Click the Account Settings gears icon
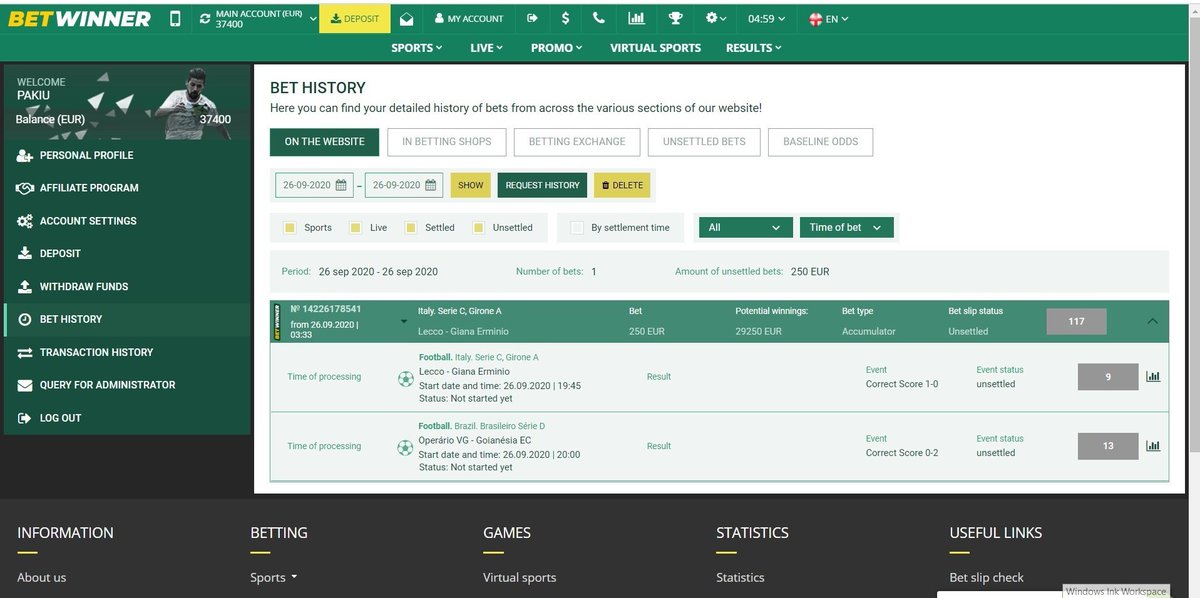Image resolution: width=1200 pixels, height=598 pixels. coord(25,221)
